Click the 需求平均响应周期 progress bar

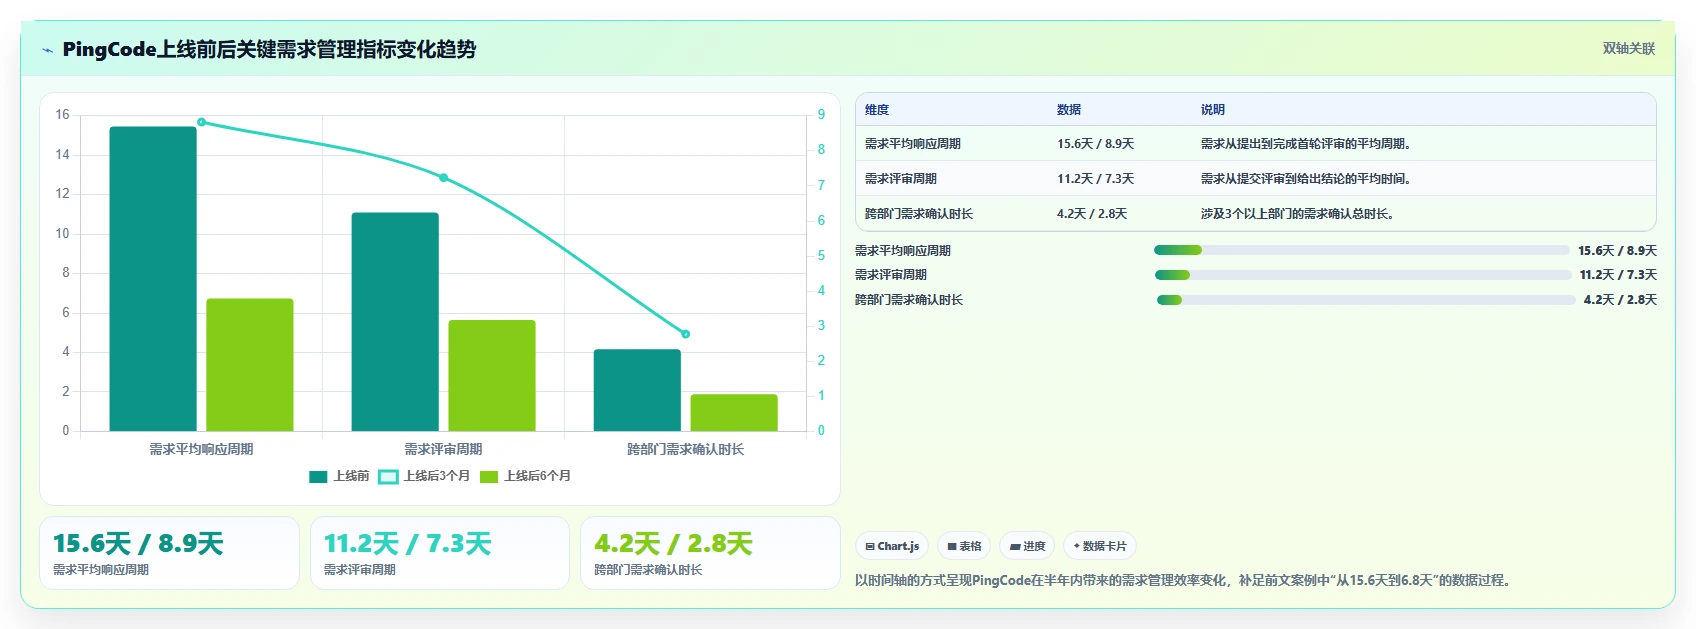[x=1362, y=250]
